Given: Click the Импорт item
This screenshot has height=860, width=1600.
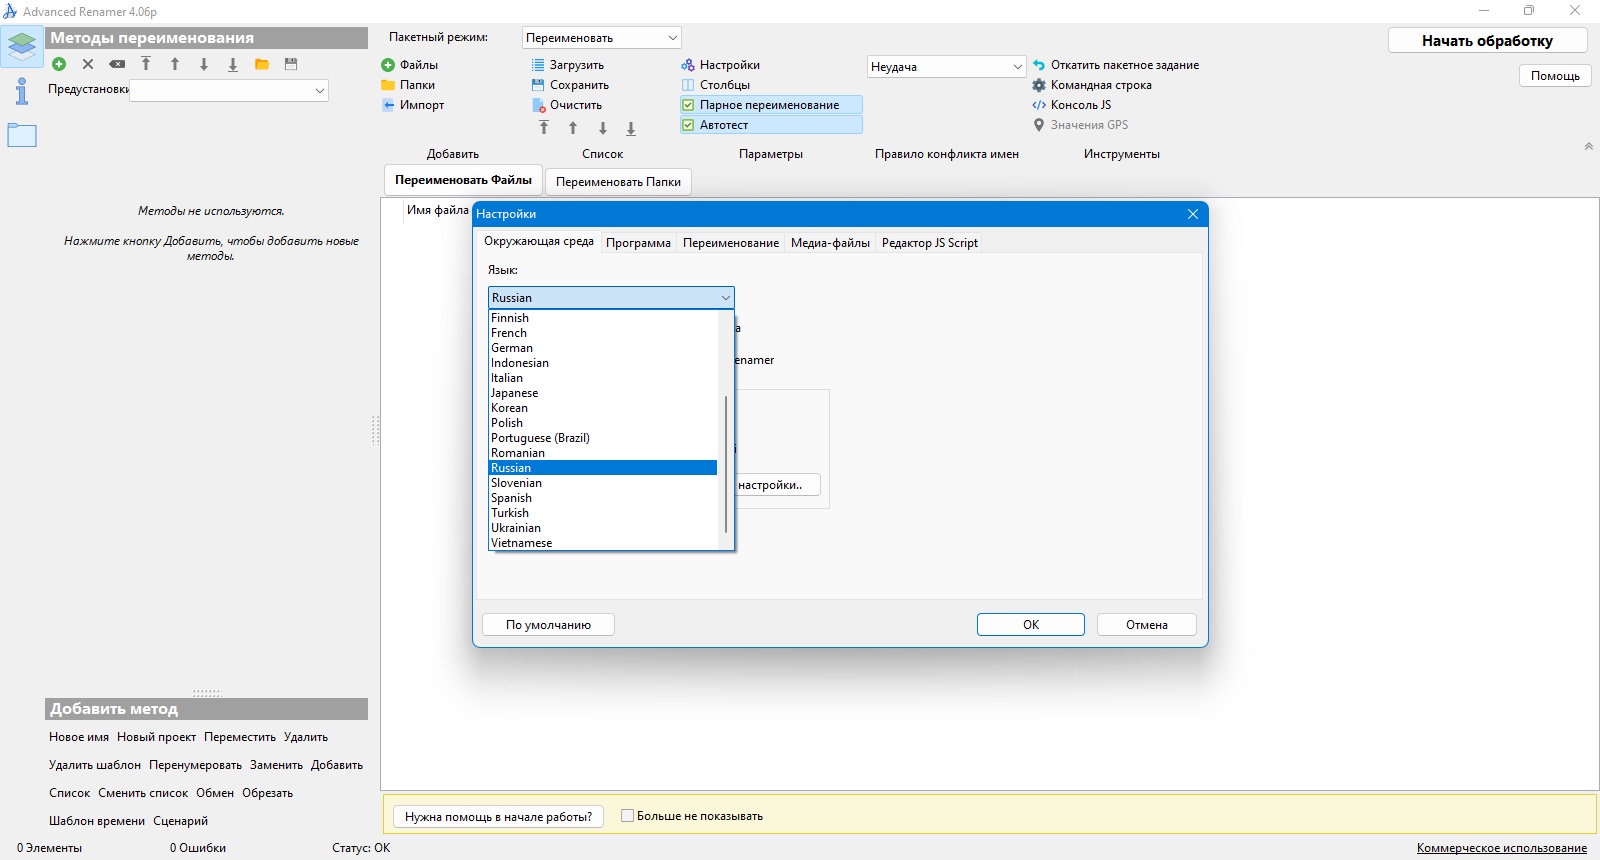Looking at the screenshot, I should click(x=413, y=105).
